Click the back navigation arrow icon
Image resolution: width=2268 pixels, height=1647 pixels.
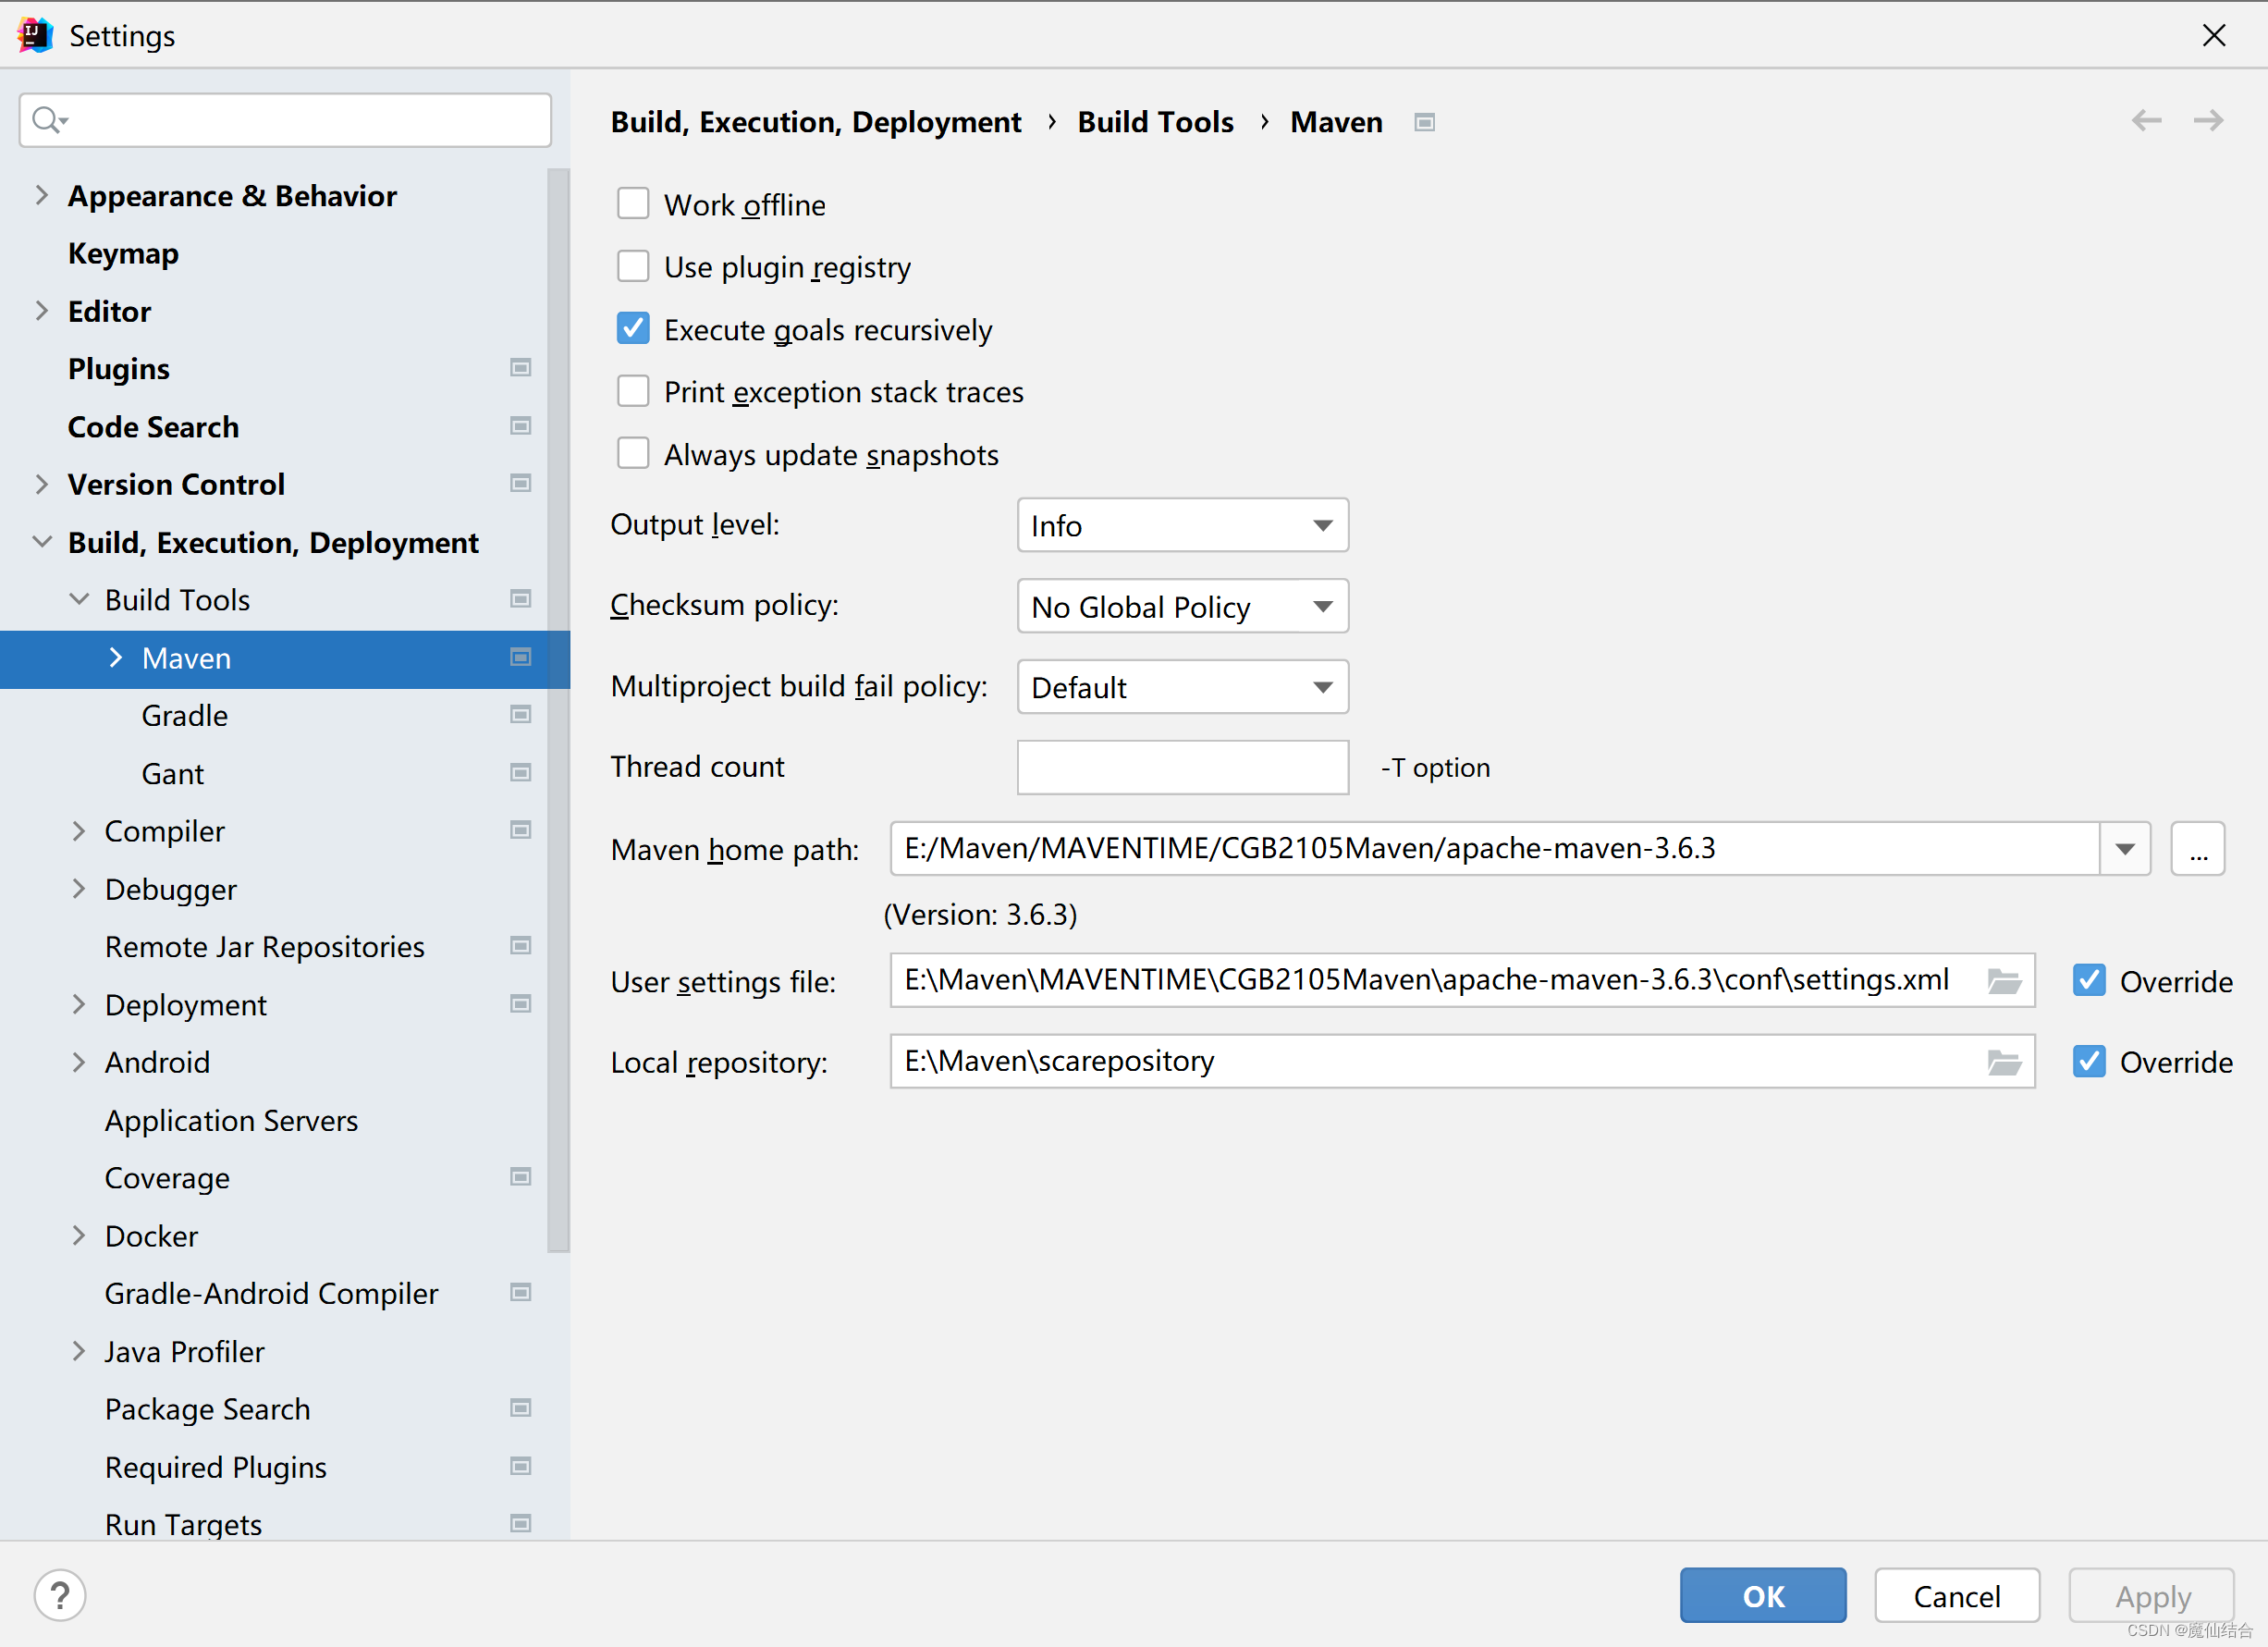click(x=2147, y=120)
